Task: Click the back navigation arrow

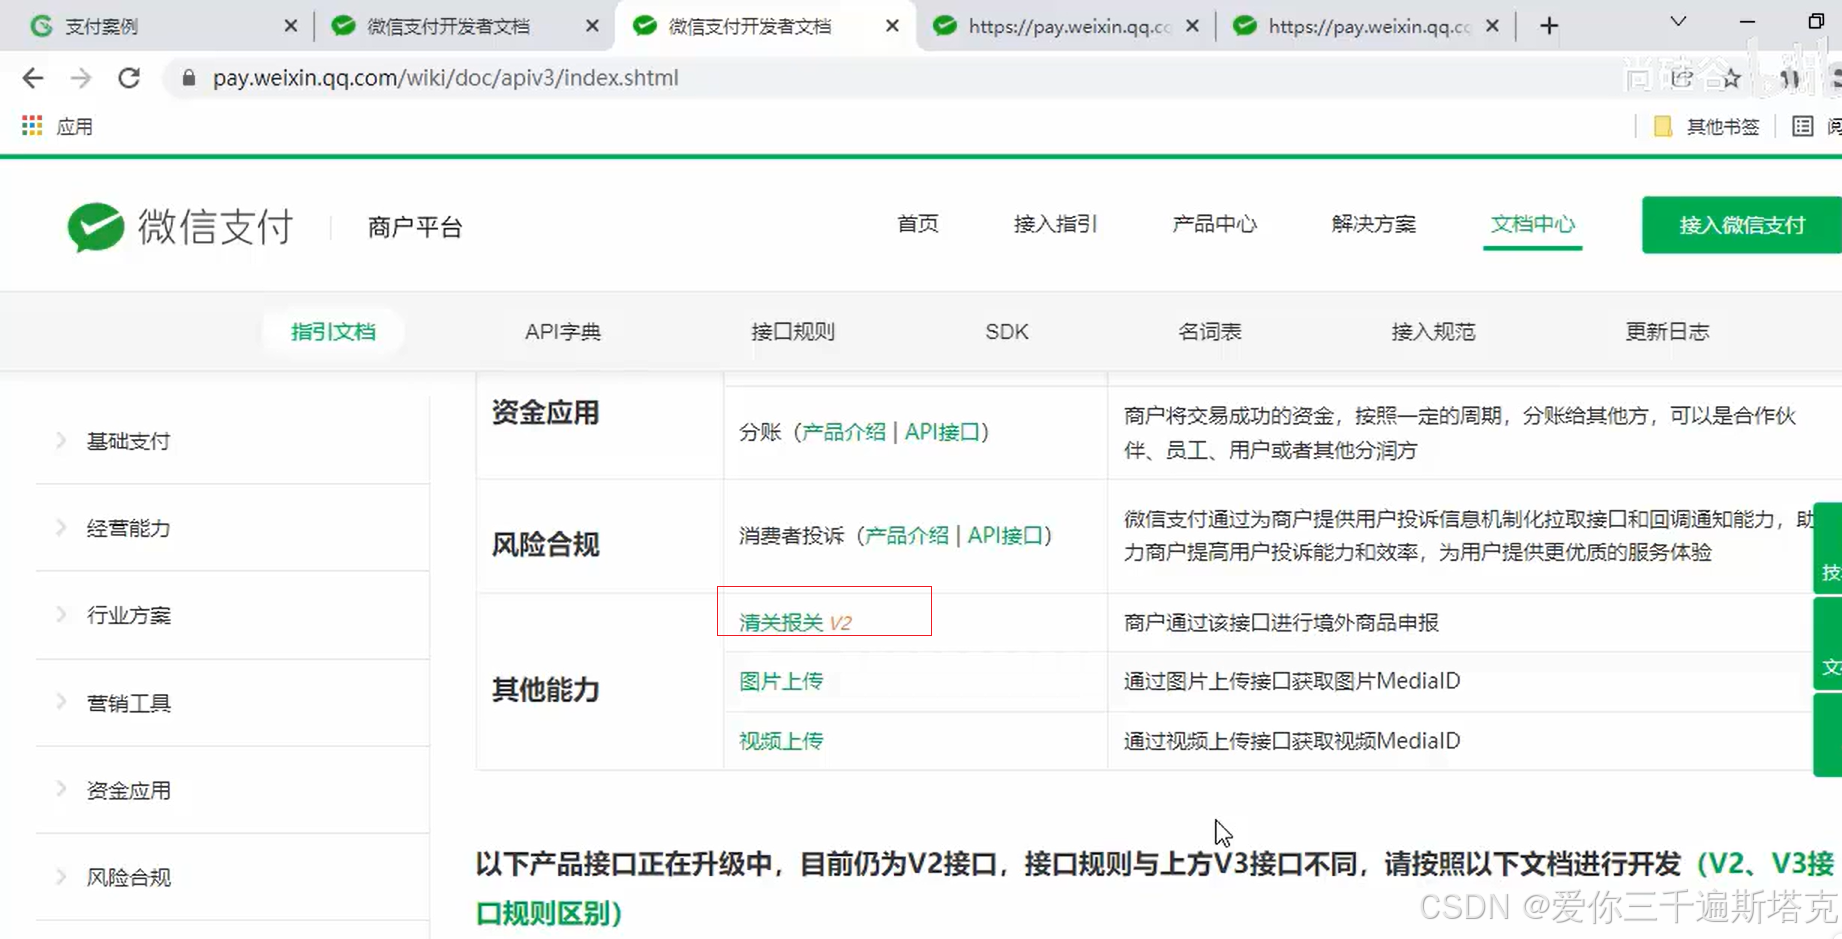Action: (x=32, y=78)
